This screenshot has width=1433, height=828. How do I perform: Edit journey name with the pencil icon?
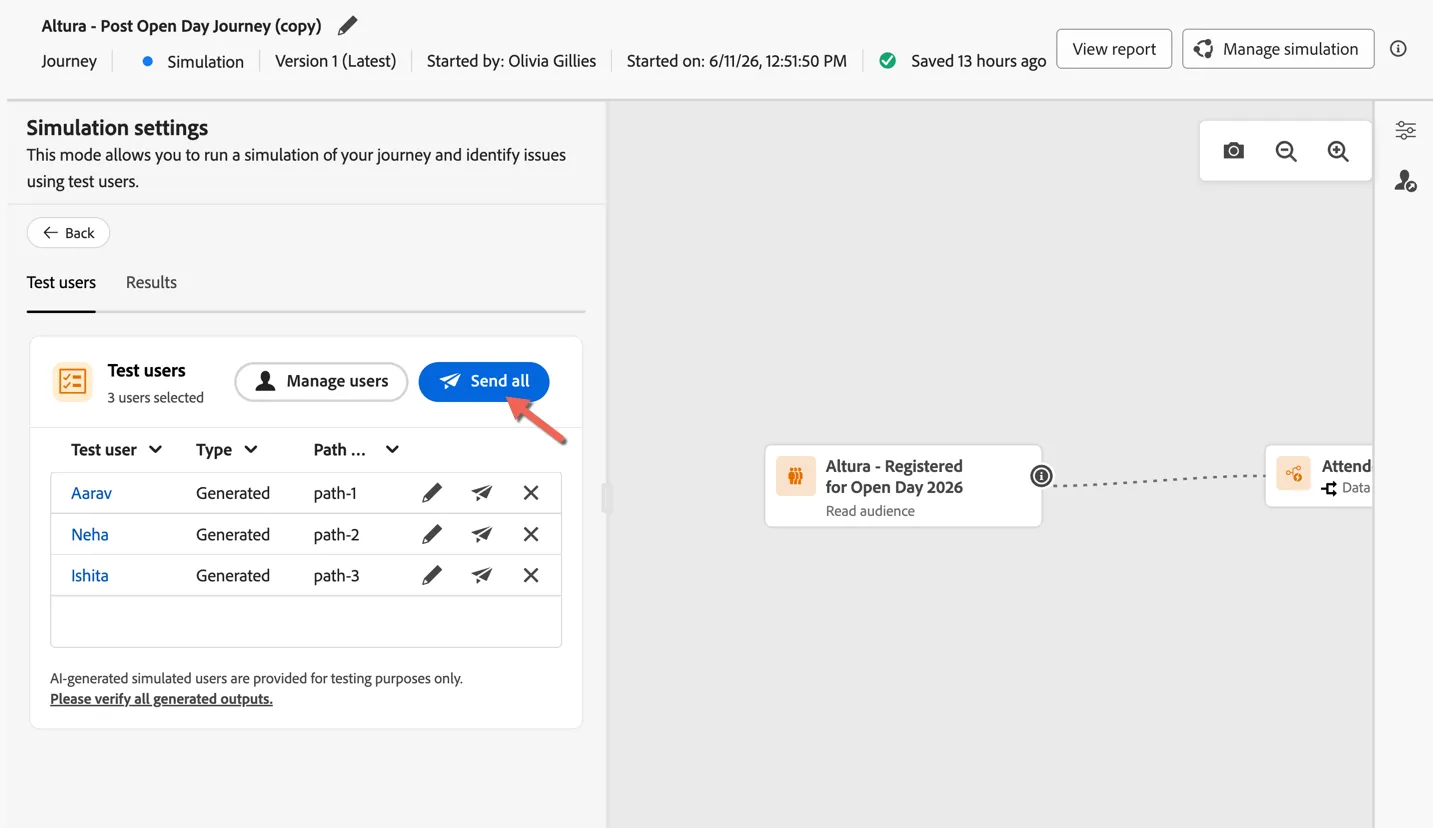coord(347,26)
